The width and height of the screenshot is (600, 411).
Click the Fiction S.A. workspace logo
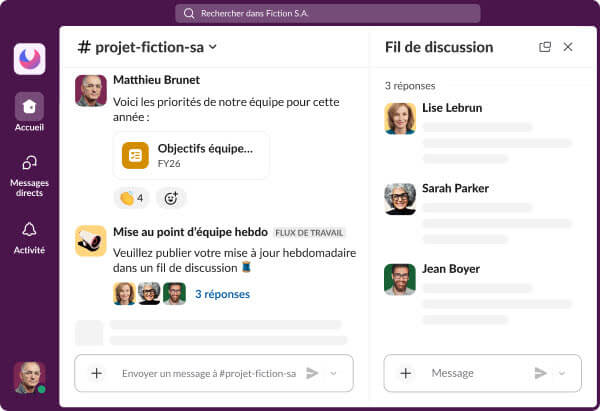(x=29, y=58)
